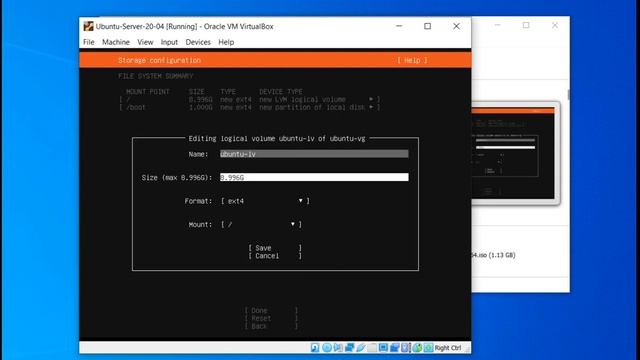640x360 pixels.
Task: Open the Mount point dropdown
Action: (x=261, y=224)
